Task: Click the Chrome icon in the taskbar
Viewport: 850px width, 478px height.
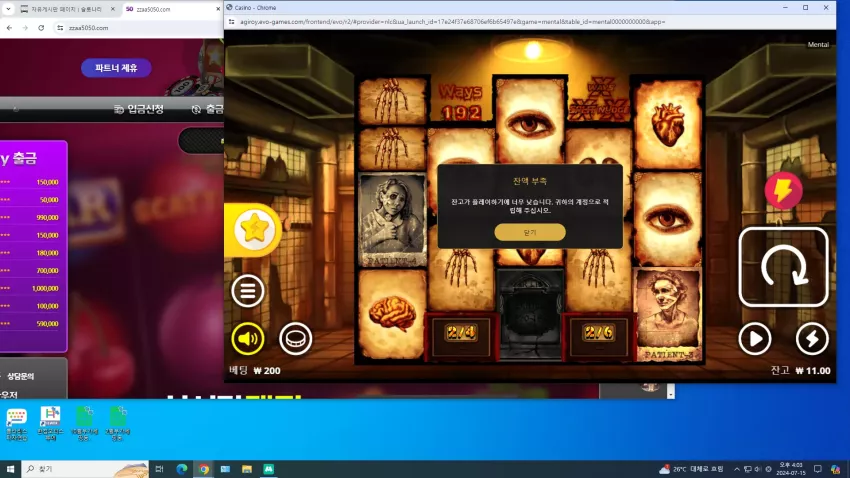Action: 204,469
